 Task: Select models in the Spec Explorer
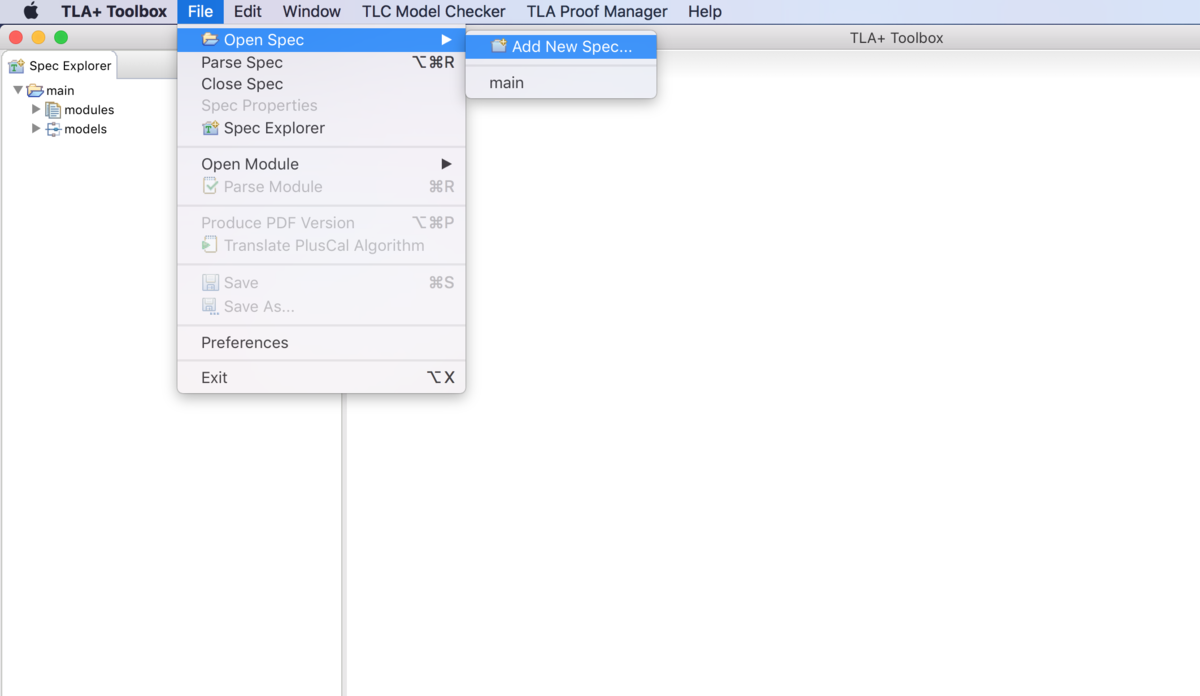pos(85,129)
